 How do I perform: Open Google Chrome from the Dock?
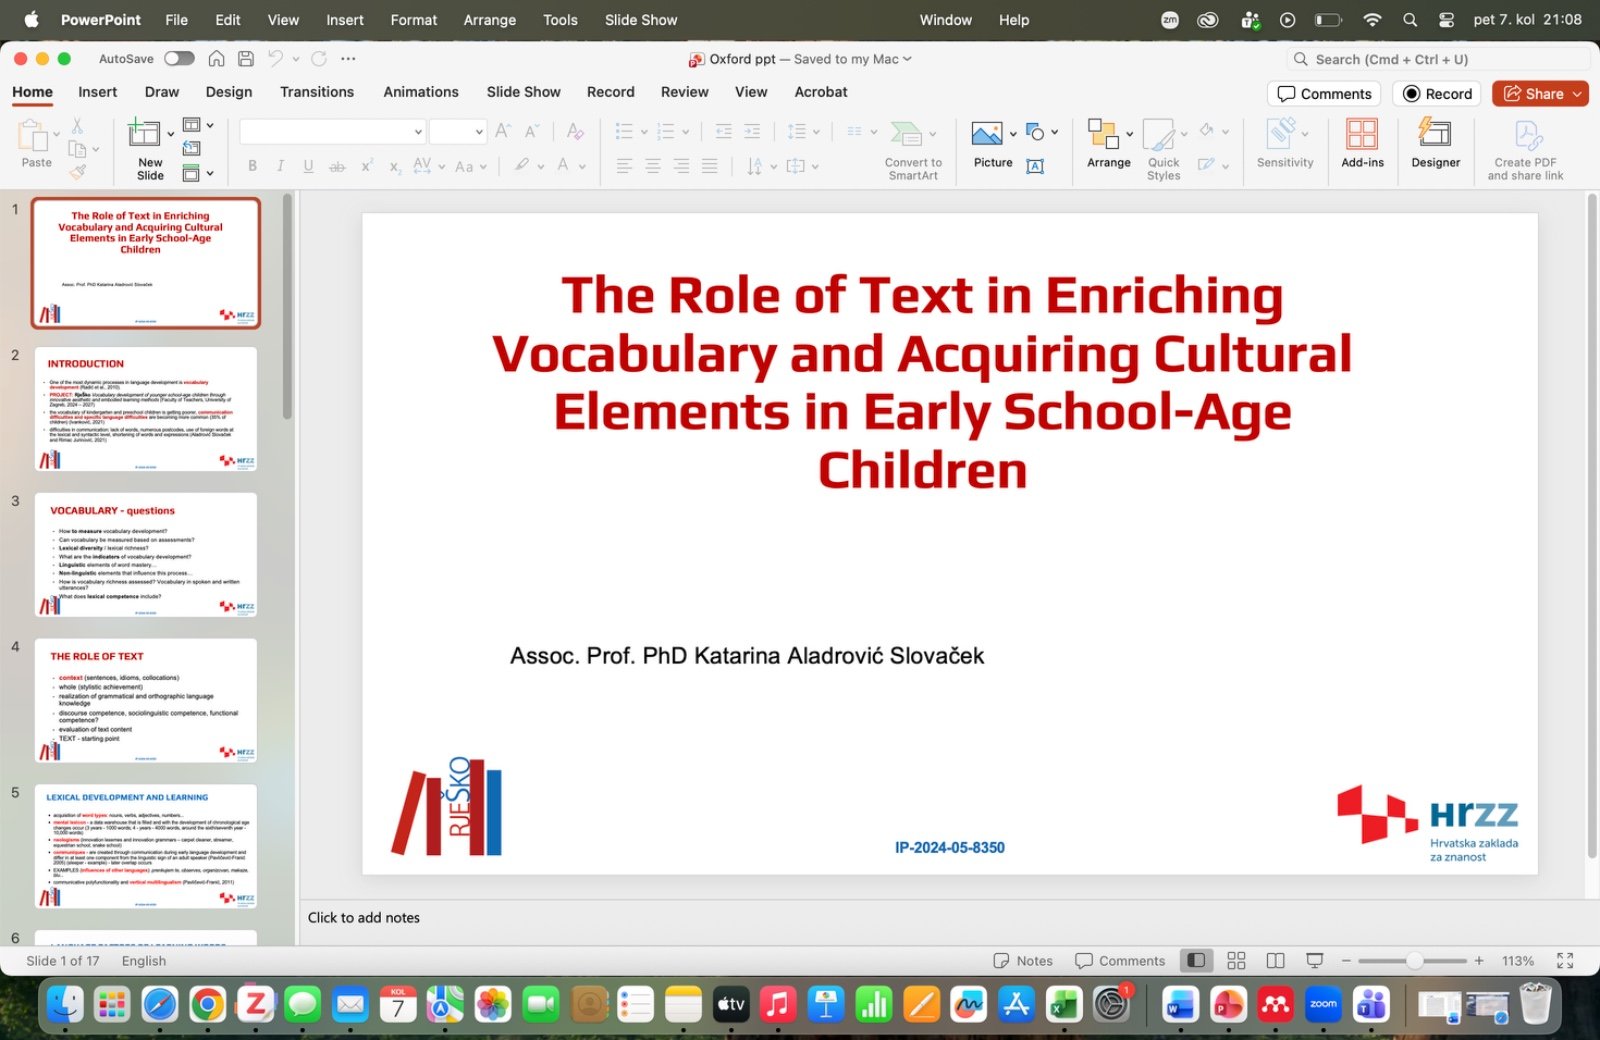tap(207, 1004)
